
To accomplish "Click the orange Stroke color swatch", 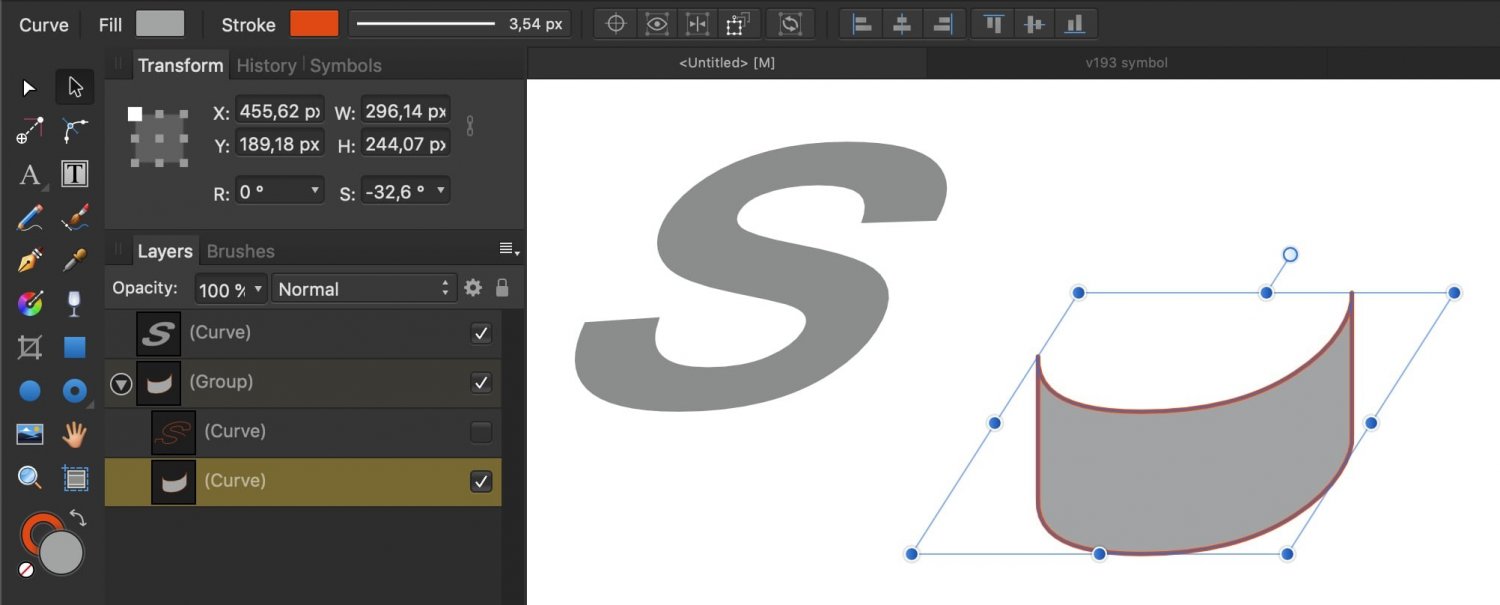I will pyautogui.click(x=314, y=24).
